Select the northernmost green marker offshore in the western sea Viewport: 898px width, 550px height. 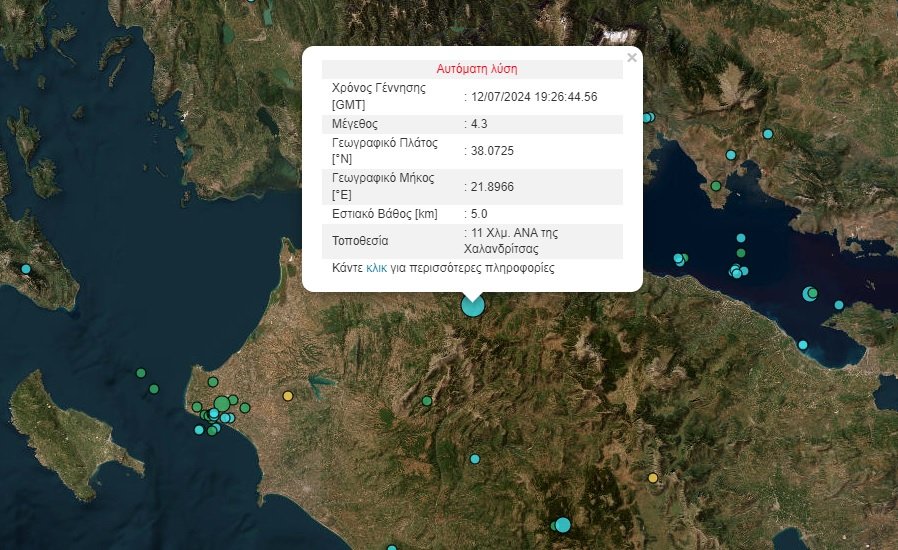141,373
